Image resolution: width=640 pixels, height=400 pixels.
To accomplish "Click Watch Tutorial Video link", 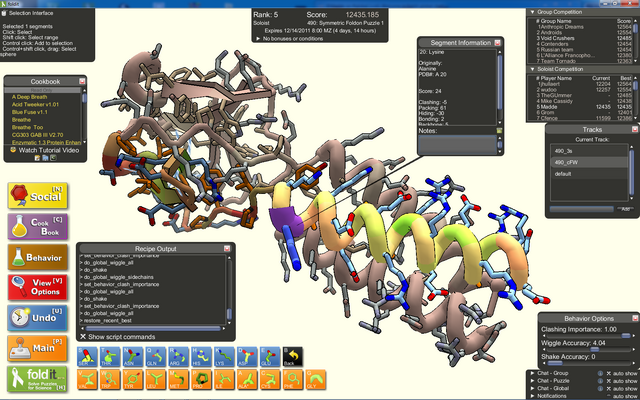I will [x=49, y=150].
